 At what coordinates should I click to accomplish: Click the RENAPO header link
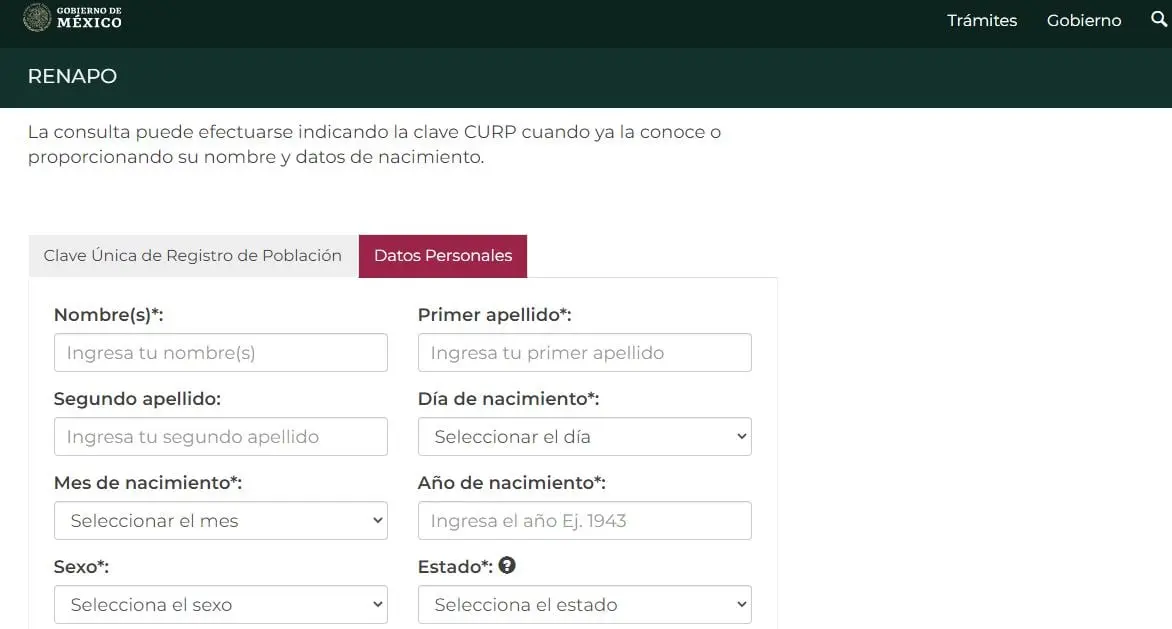coord(73,76)
